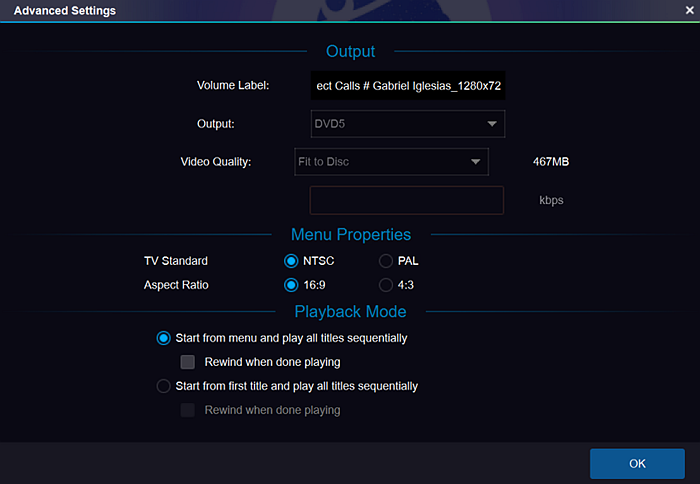The height and width of the screenshot is (484, 700).
Task: Select PAL TV standard
Action: (386, 261)
